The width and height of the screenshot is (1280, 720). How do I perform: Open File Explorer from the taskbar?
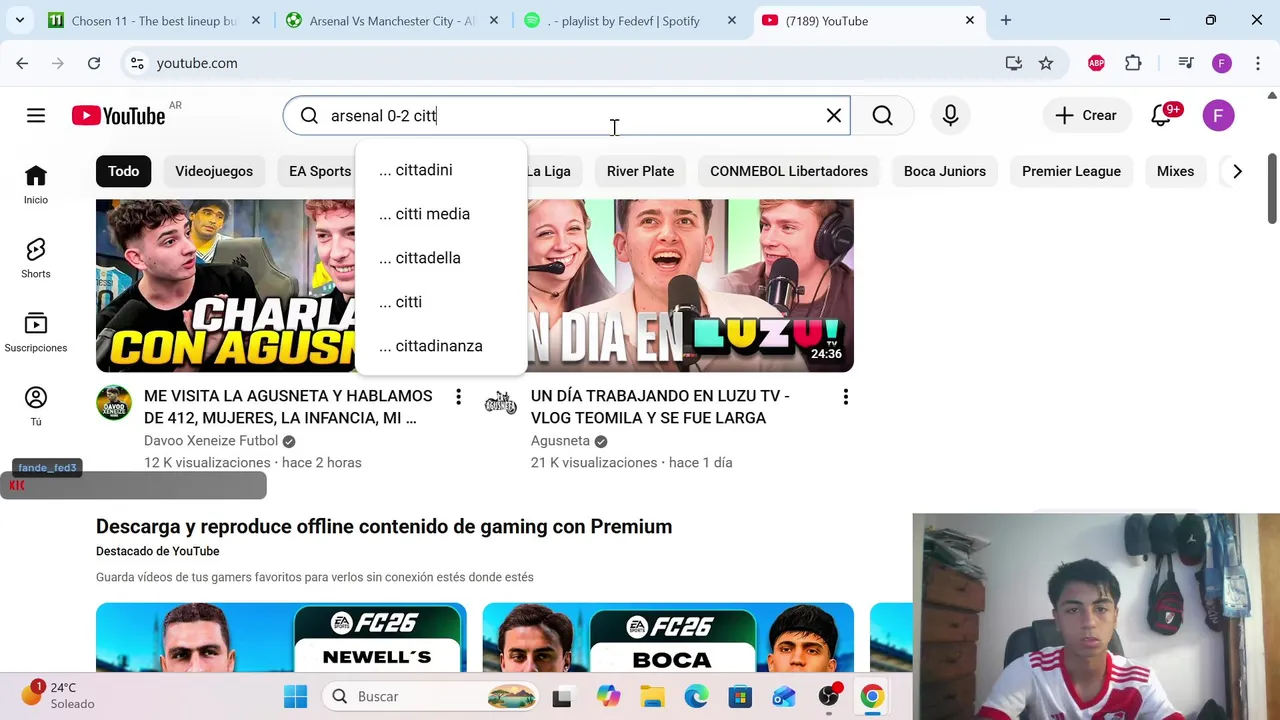[x=652, y=696]
